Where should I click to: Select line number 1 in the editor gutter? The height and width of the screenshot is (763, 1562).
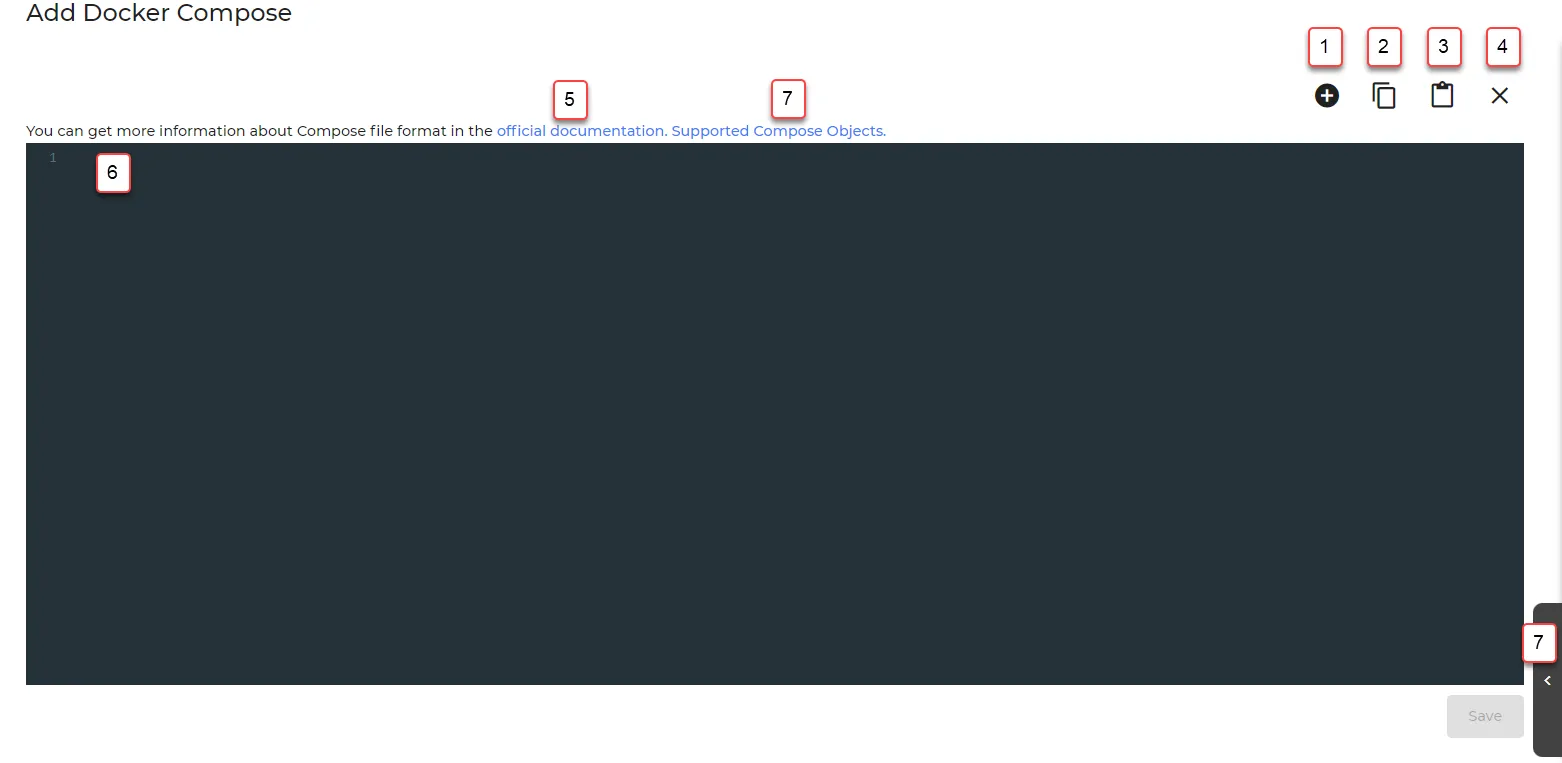click(53, 158)
